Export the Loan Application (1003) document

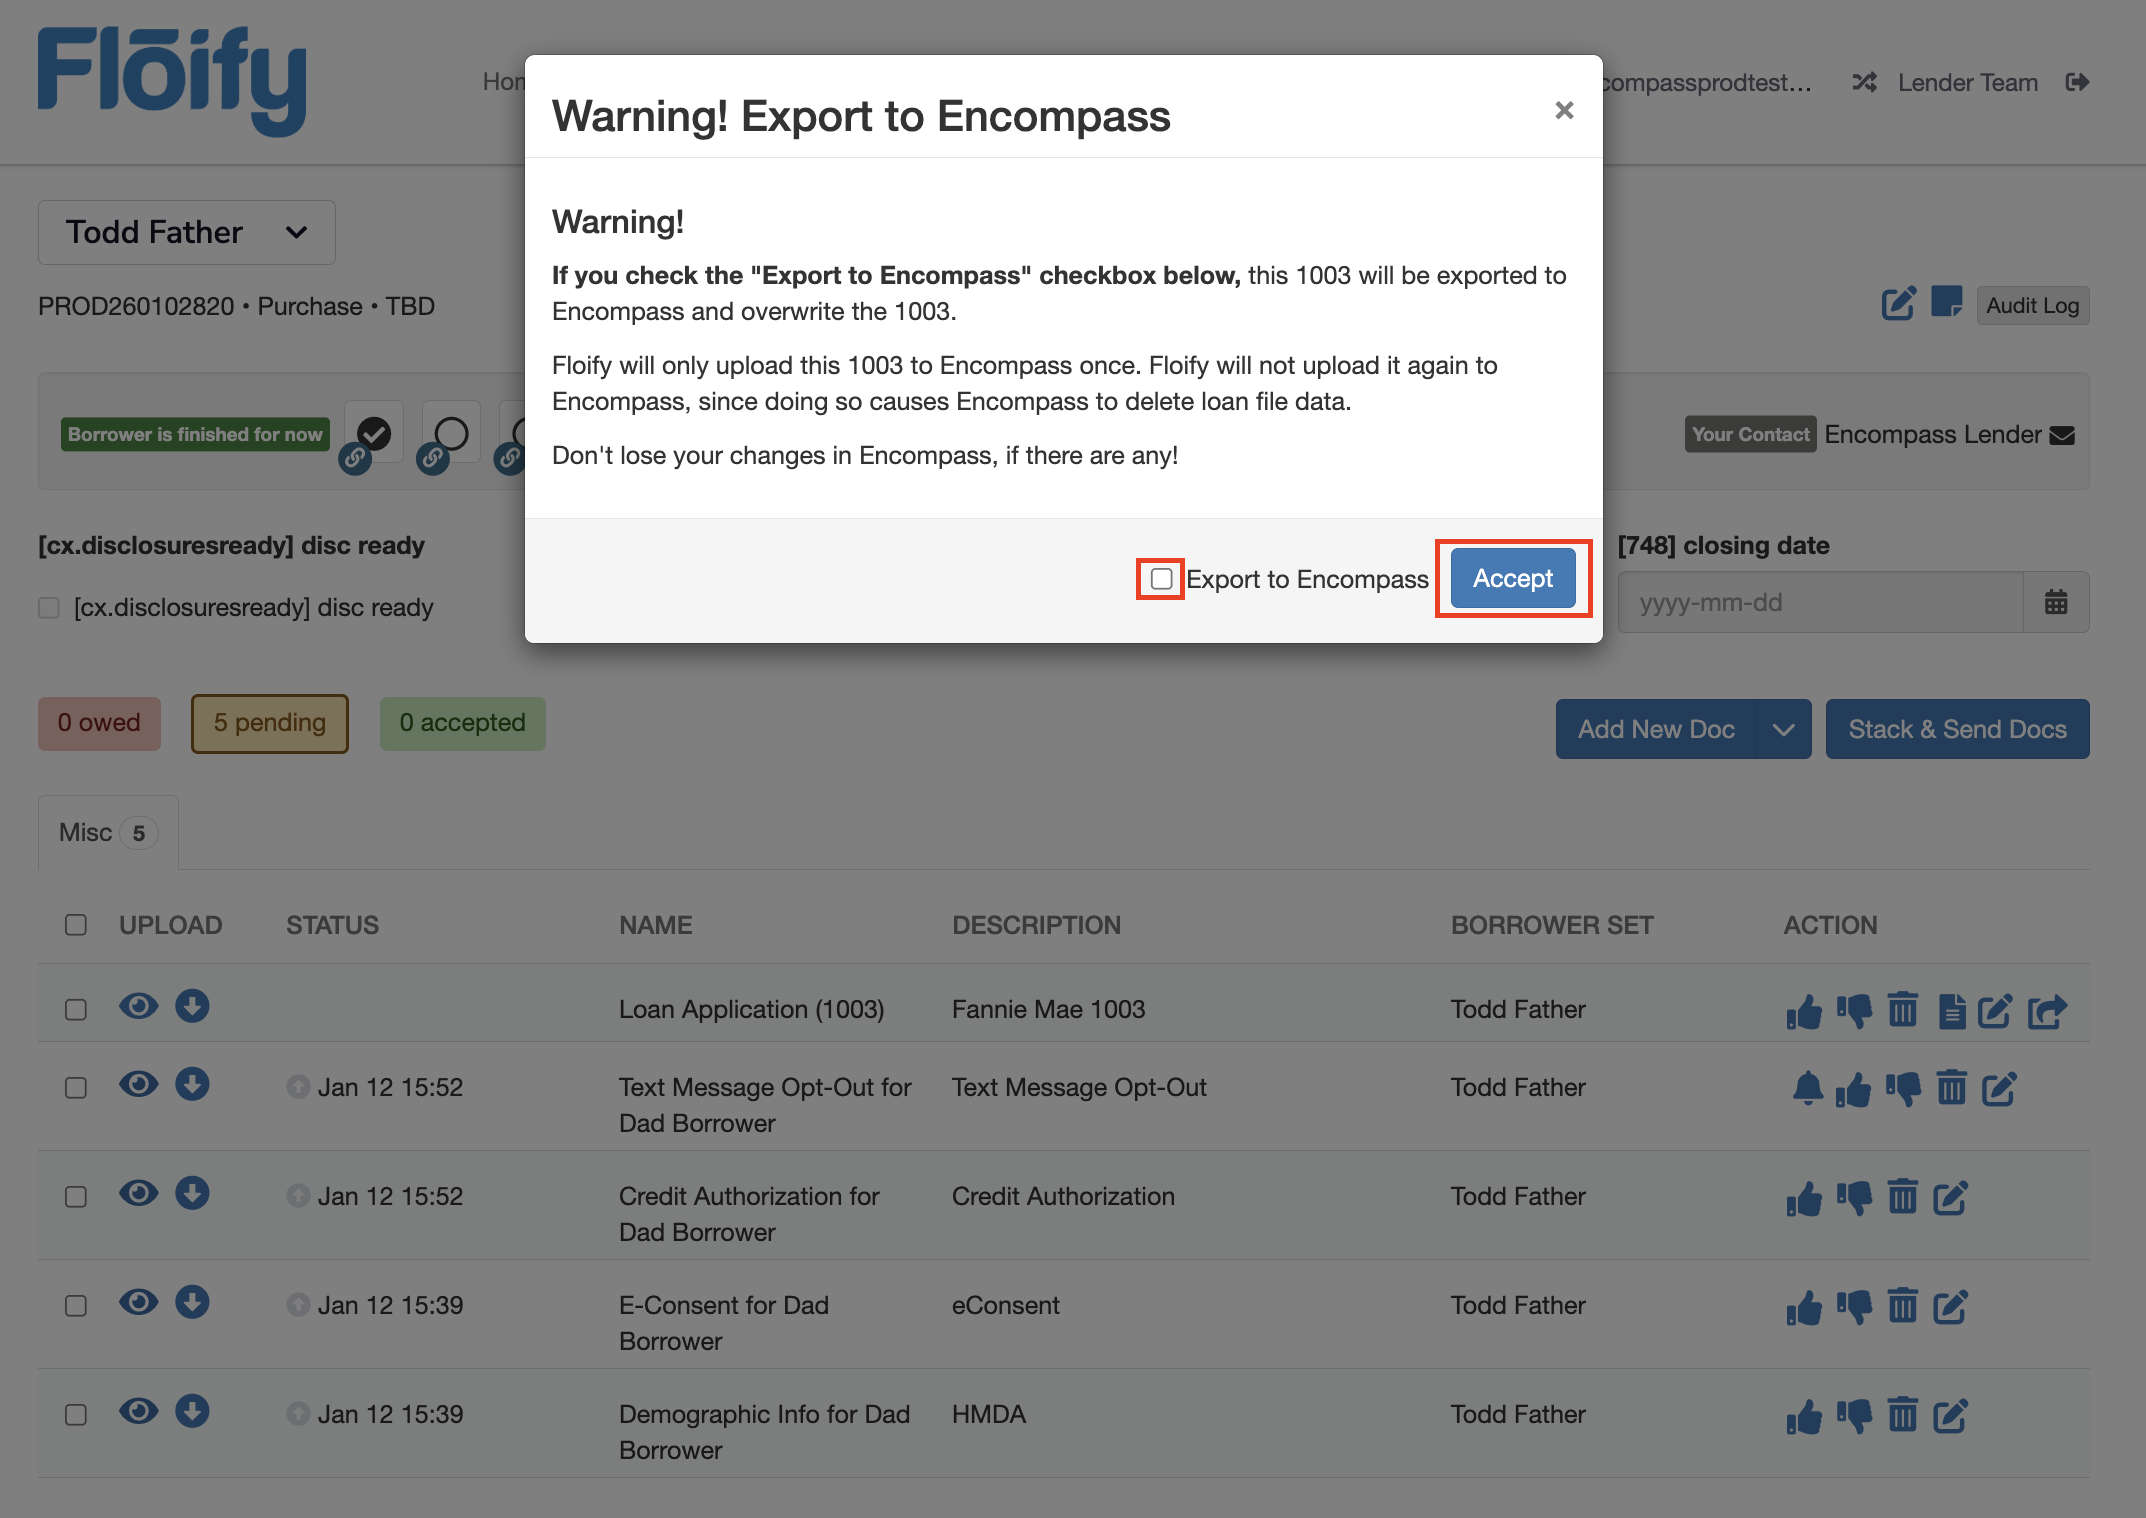coord(2048,1010)
